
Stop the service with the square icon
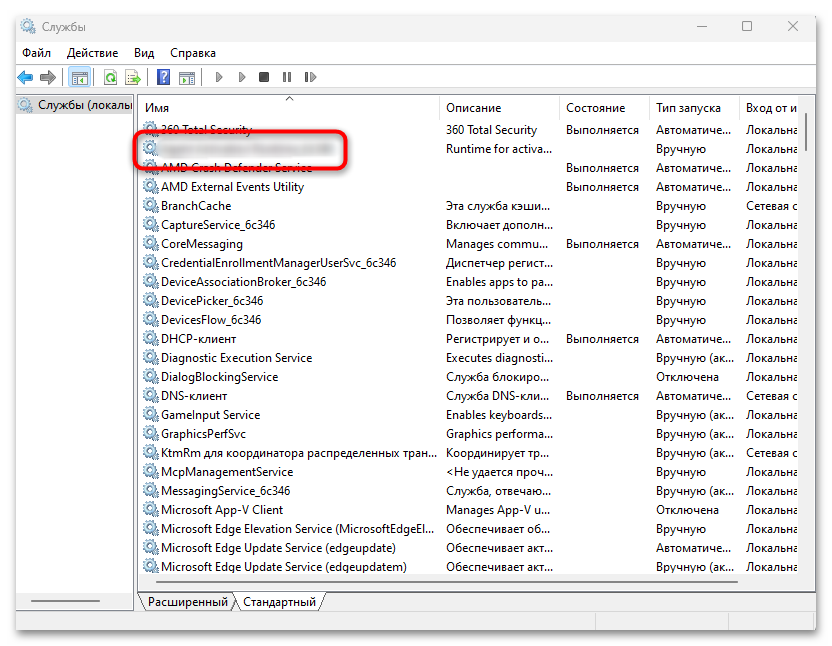[264, 77]
